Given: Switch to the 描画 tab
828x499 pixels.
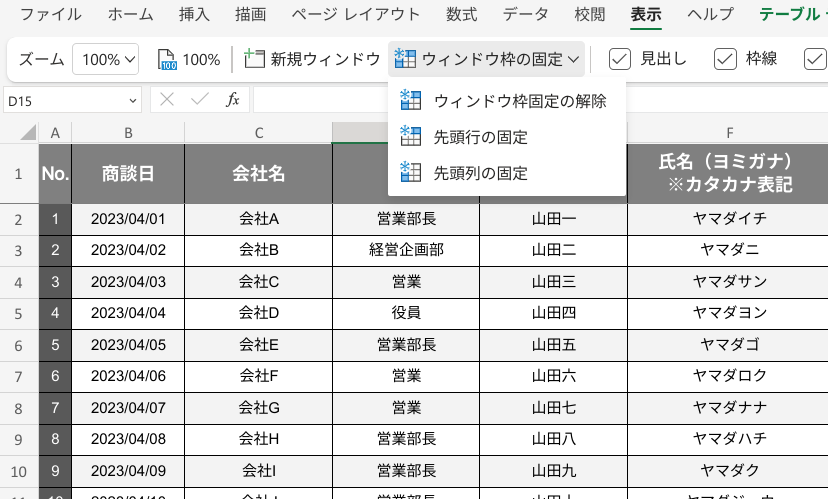Looking at the screenshot, I should (x=250, y=14).
